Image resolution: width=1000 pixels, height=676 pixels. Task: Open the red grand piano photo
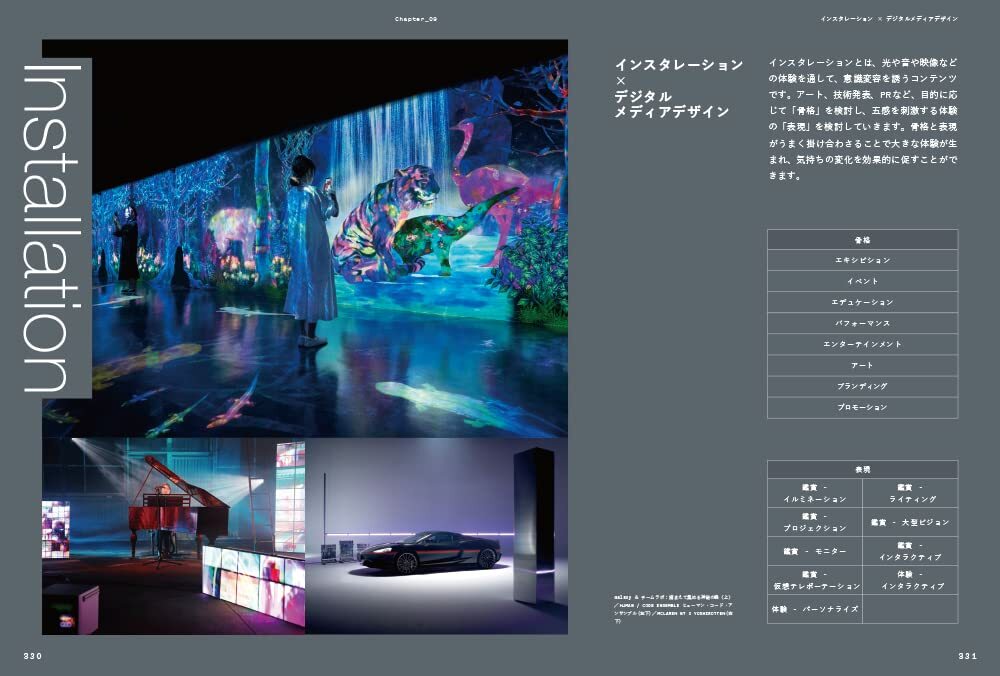pyautogui.click(x=173, y=535)
